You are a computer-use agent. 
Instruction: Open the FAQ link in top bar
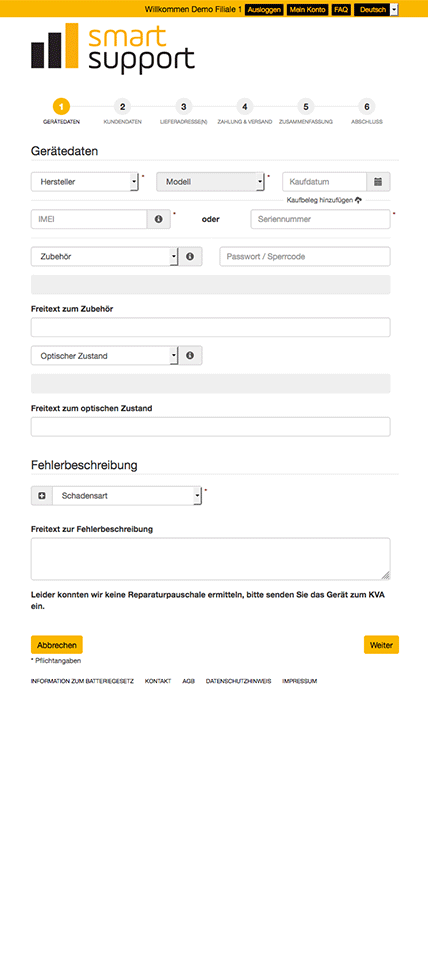pyautogui.click(x=341, y=10)
